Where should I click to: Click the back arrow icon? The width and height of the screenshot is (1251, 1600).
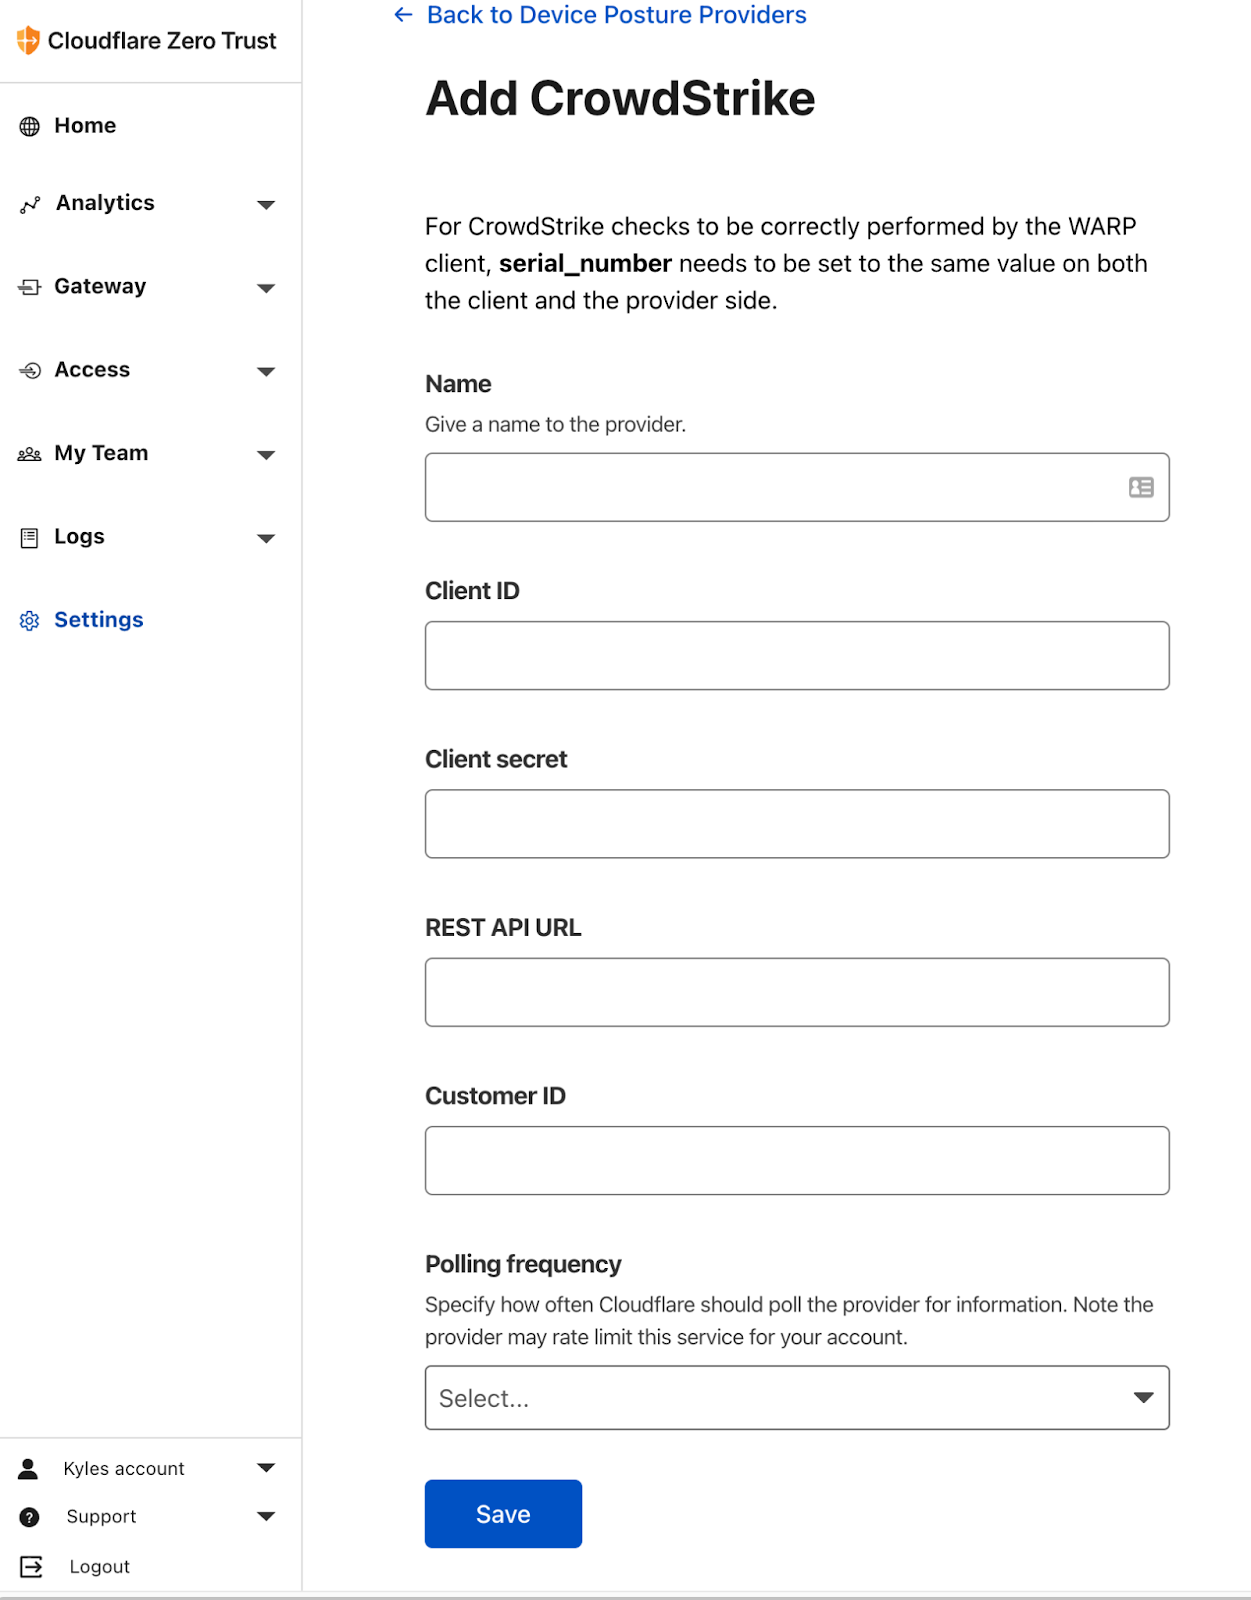coord(403,15)
